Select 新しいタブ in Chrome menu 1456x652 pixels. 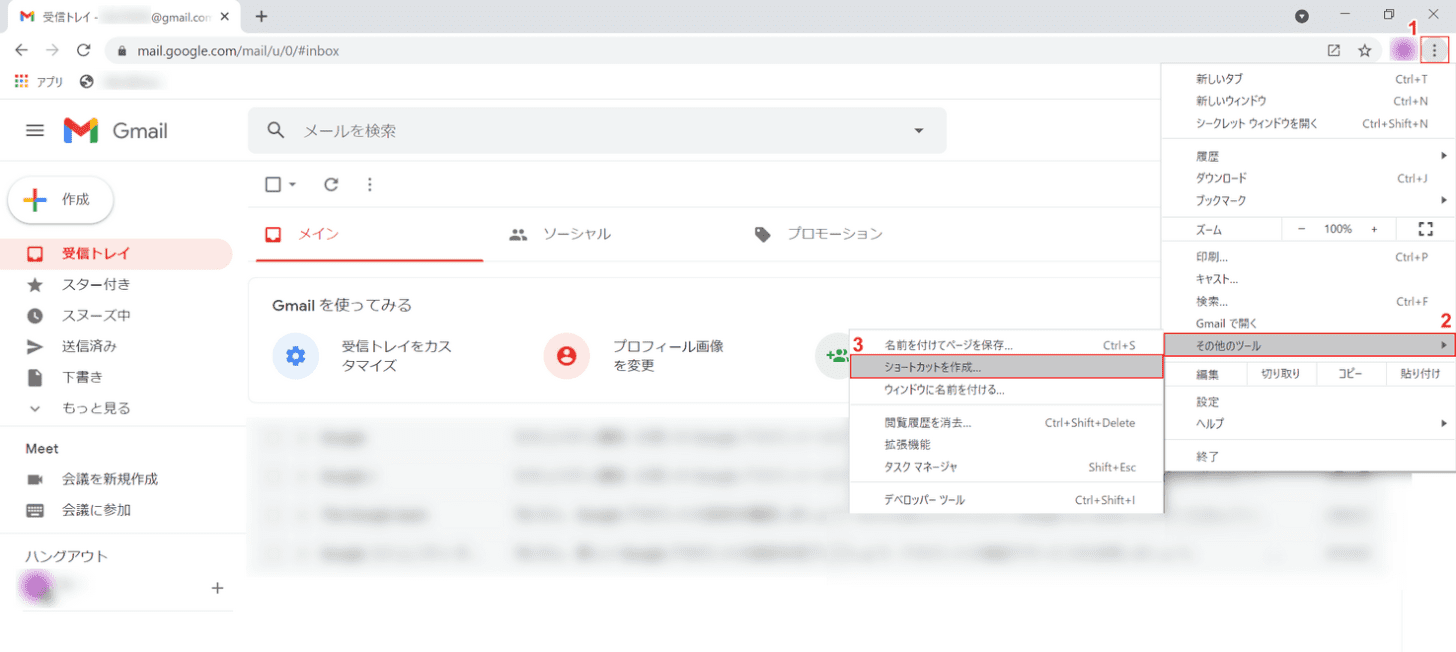pyautogui.click(x=1309, y=78)
